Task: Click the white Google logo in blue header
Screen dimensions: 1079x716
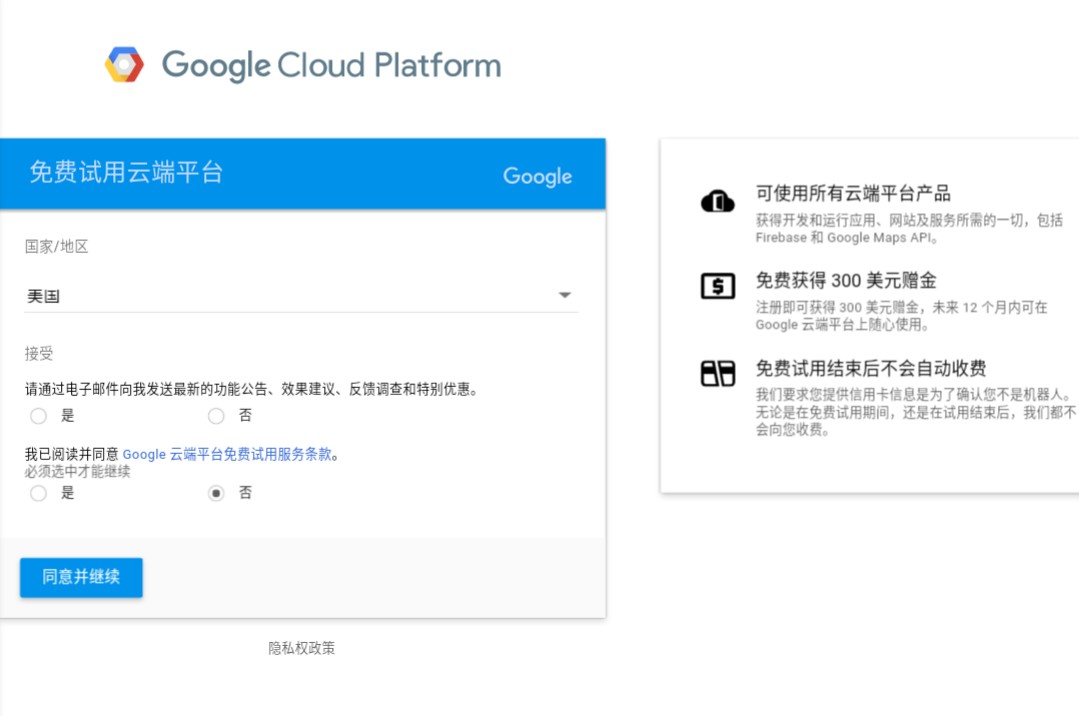Action: [x=537, y=176]
